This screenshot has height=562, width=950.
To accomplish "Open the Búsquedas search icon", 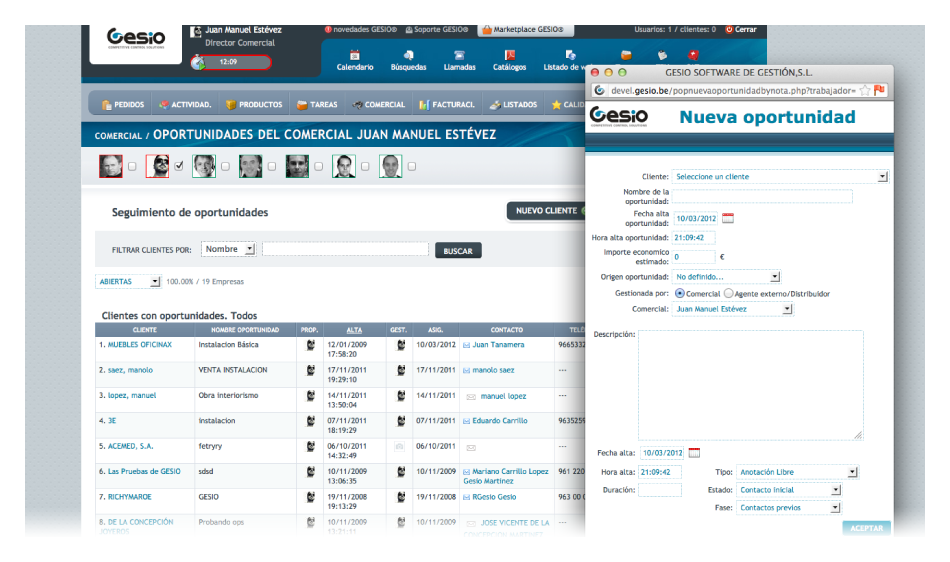I will (408, 60).
